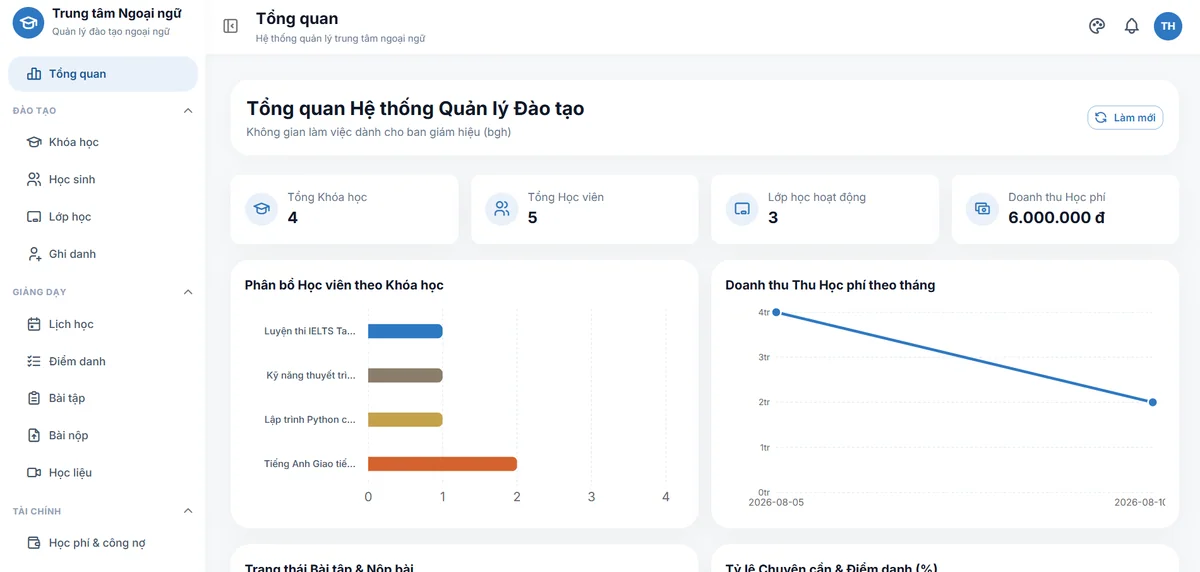Go to Điểm danh attendance
The width and height of the screenshot is (1200, 572).
coord(103,361)
